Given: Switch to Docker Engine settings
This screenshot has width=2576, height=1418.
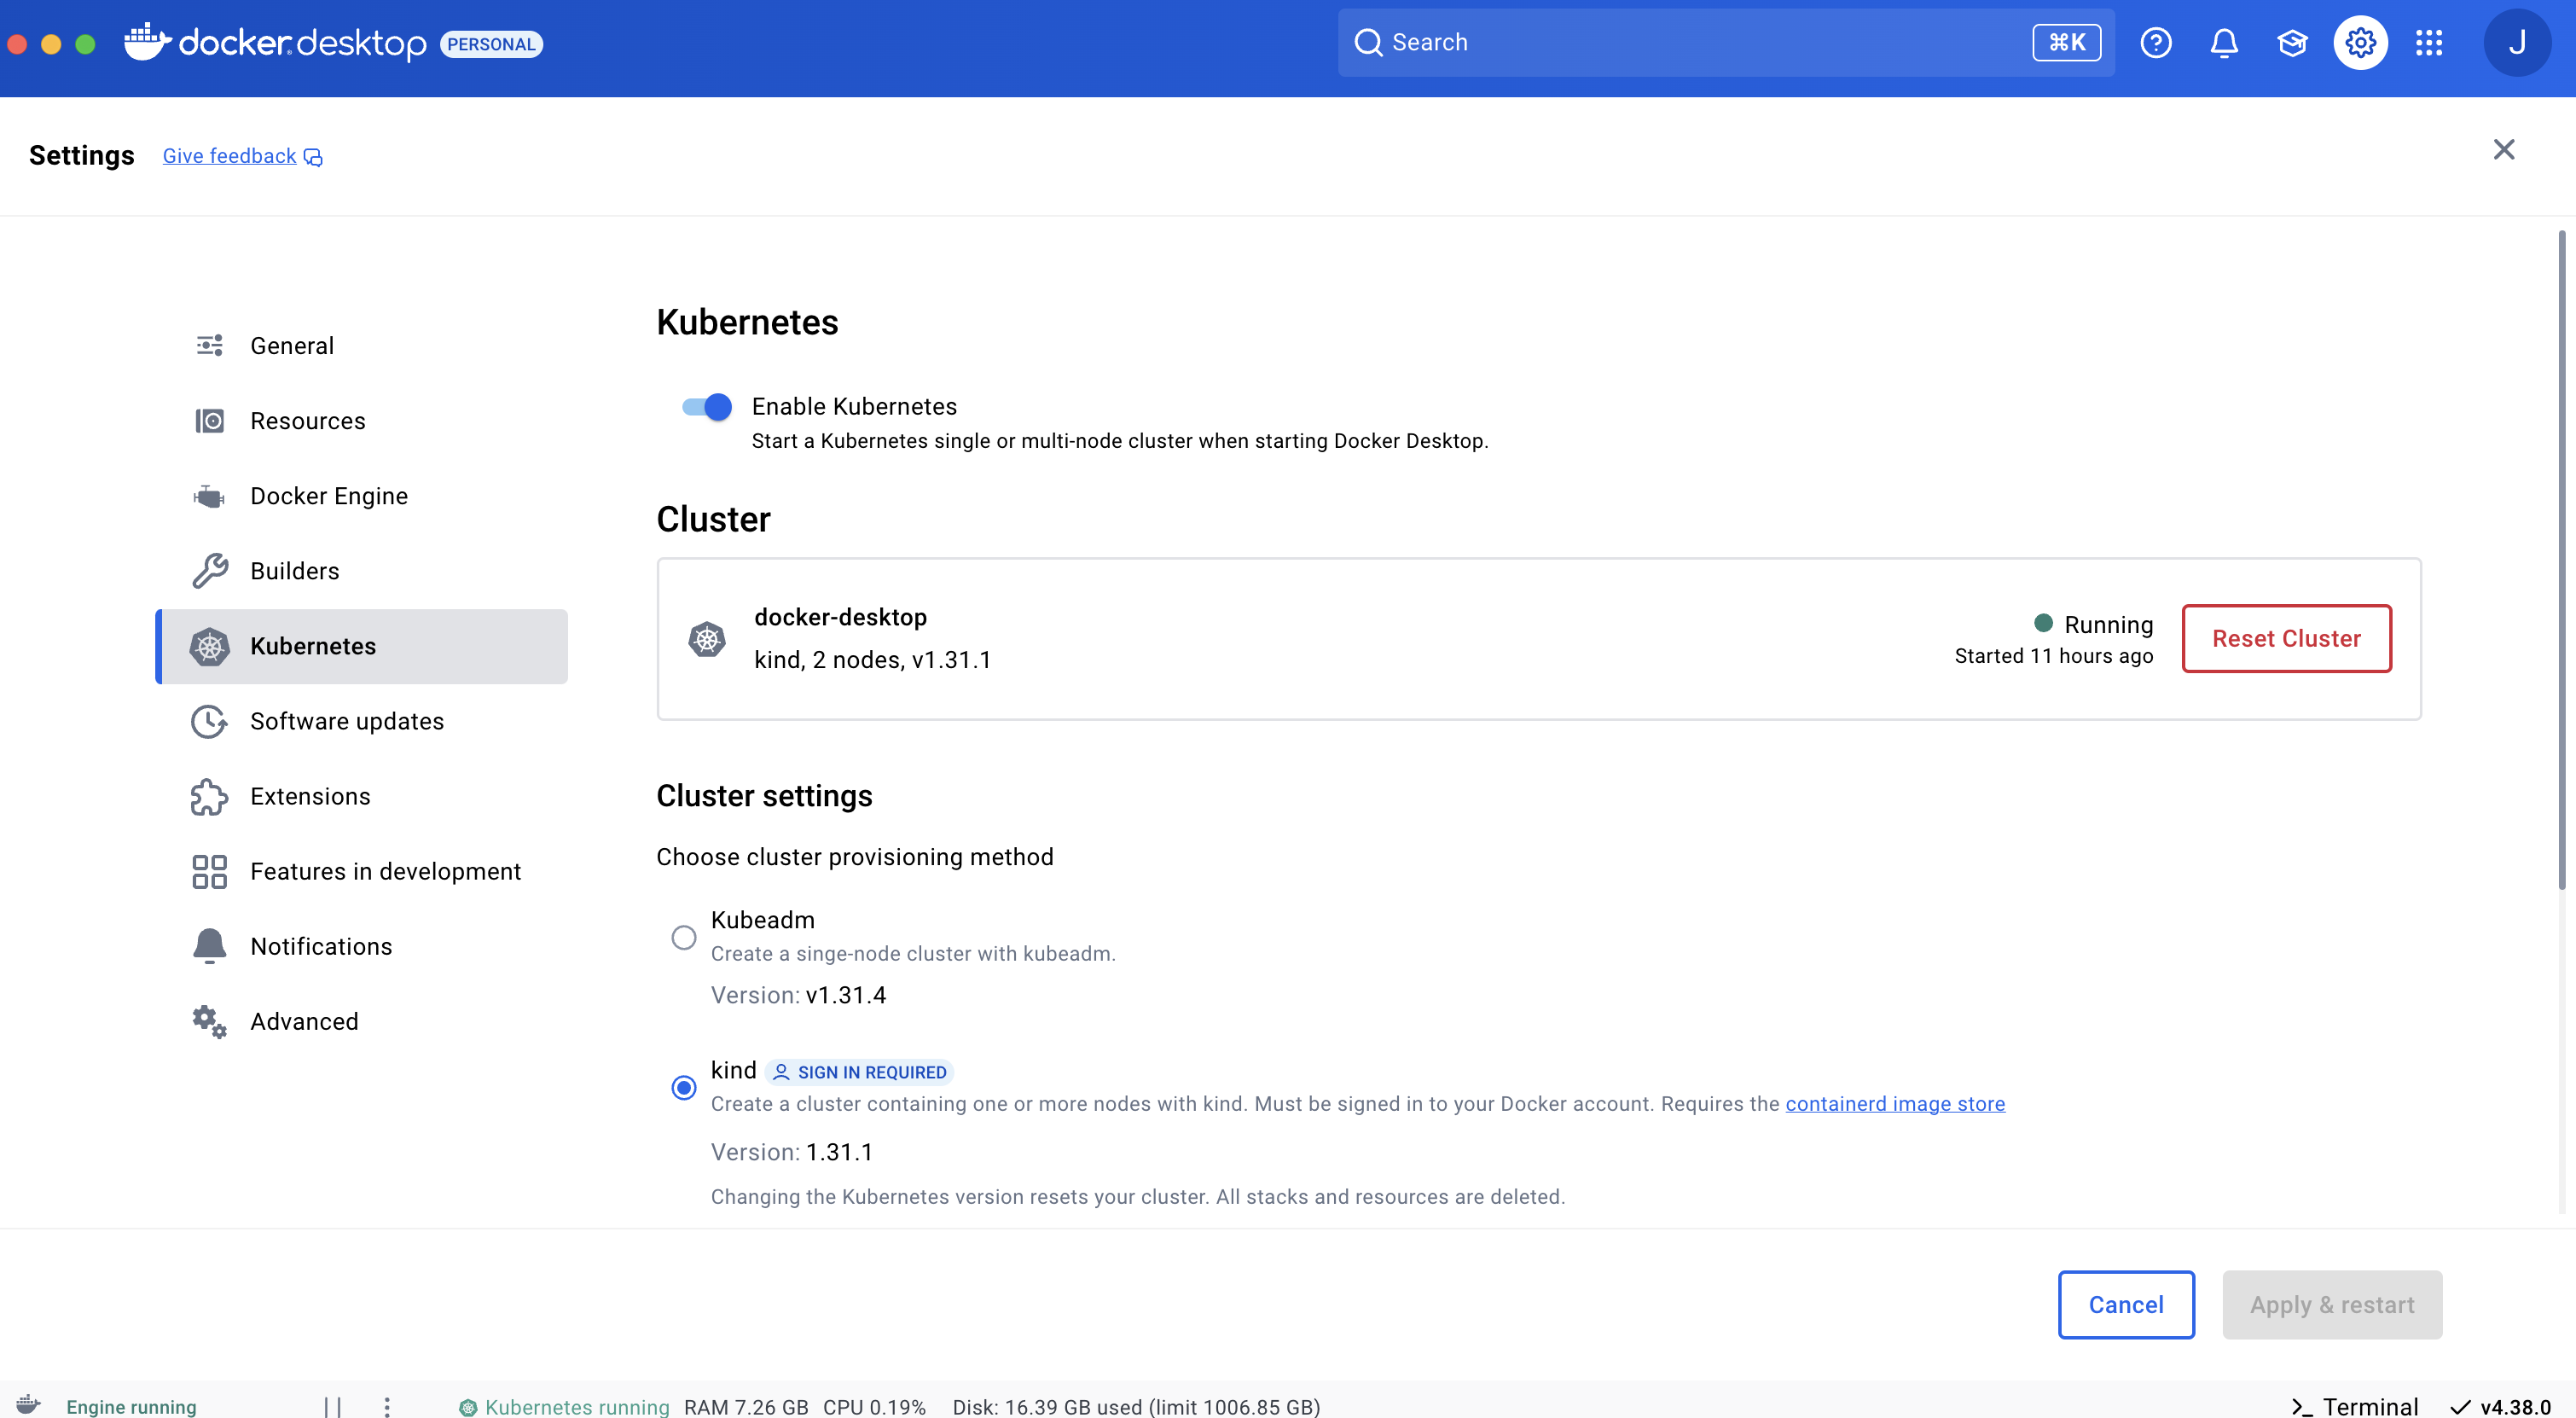Looking at the screenshot, I should click(x=328, y=496).
